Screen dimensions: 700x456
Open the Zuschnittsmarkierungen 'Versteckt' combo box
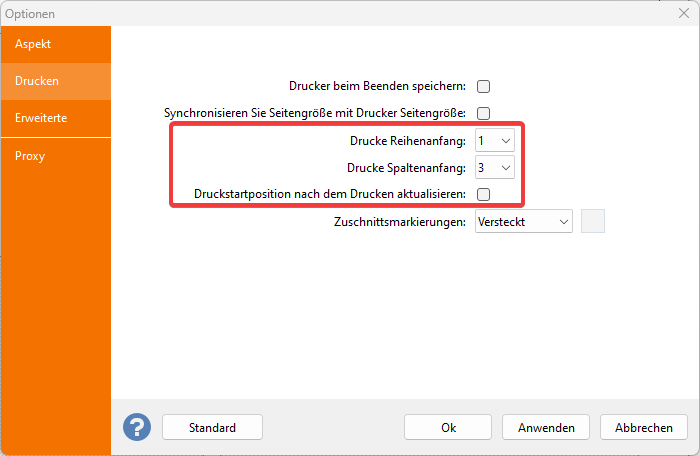click(523, 221)
